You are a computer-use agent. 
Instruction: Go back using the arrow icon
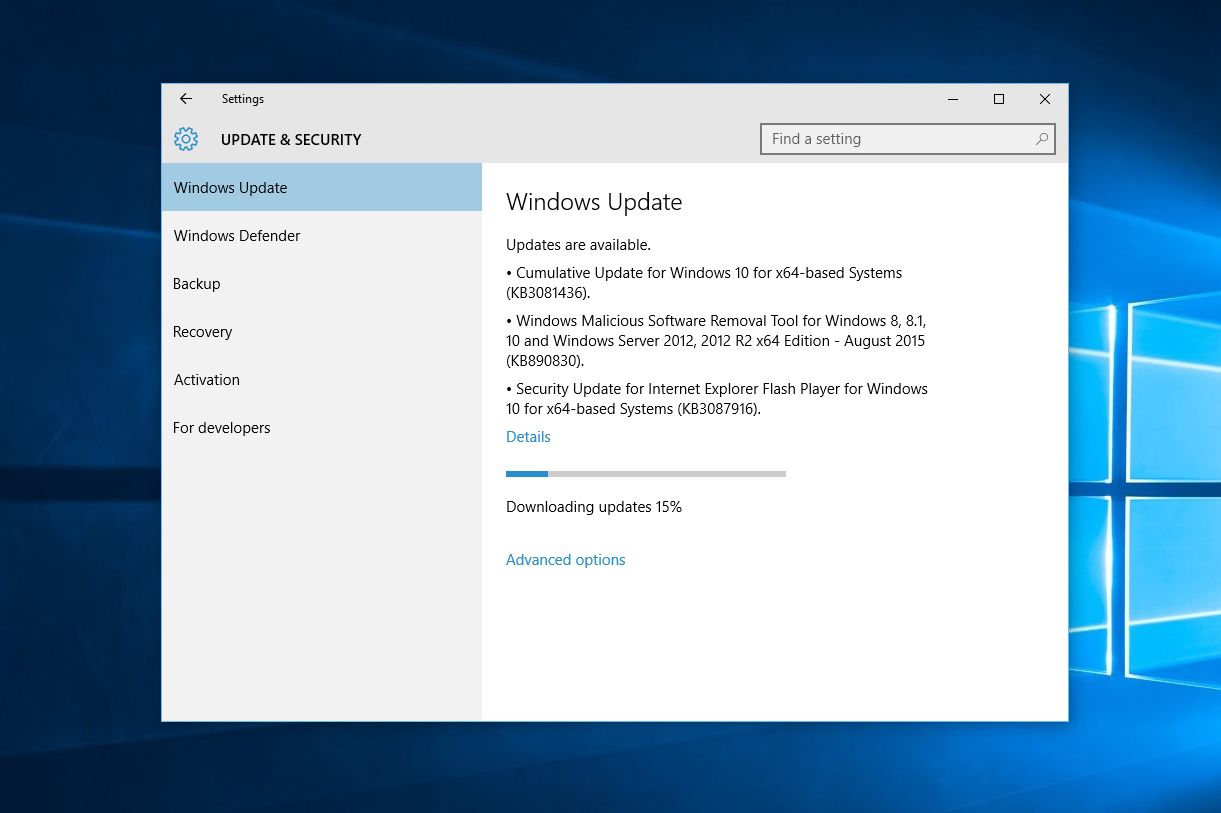[186, 99]
